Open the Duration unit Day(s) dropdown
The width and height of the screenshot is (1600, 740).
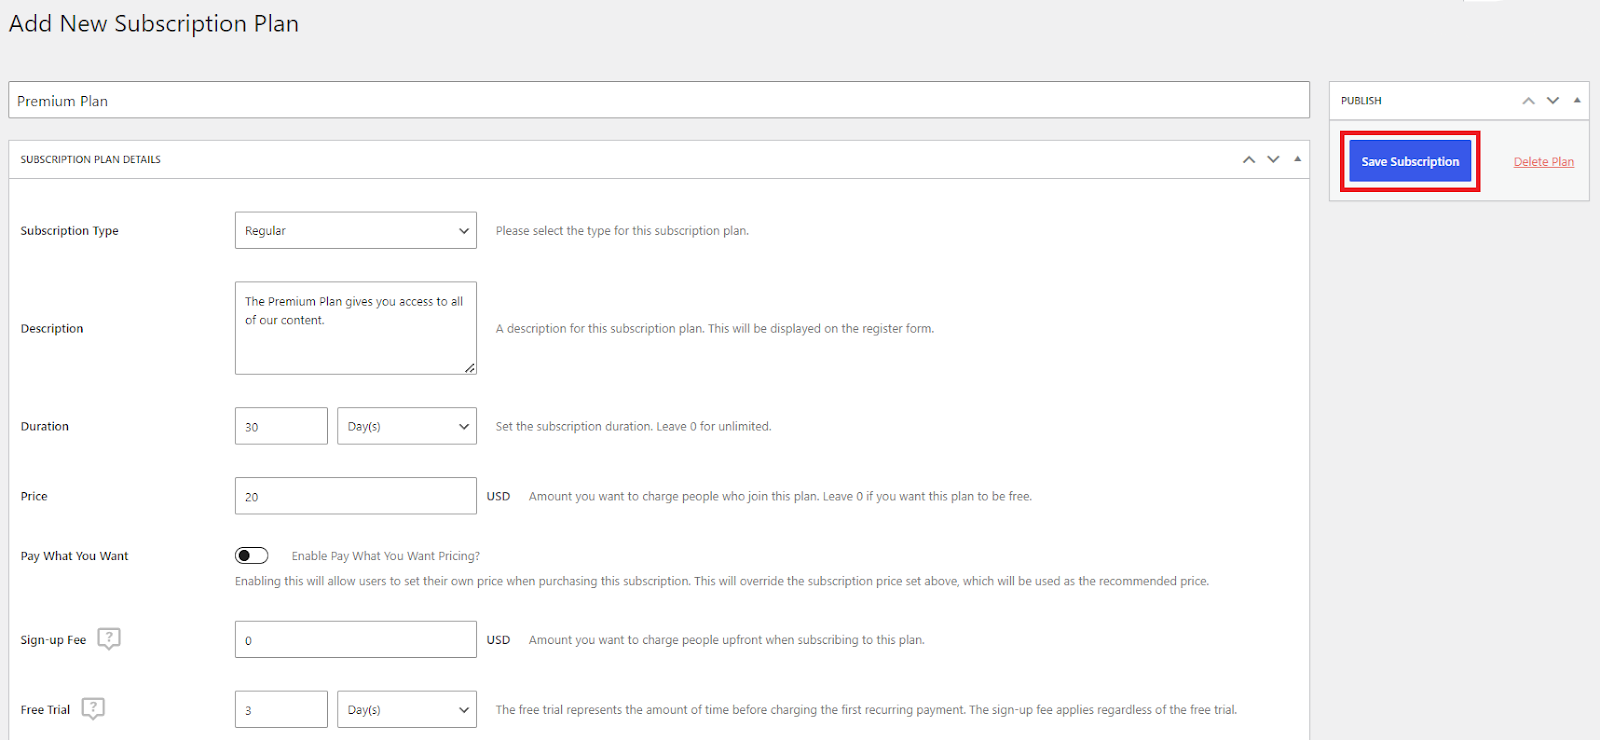[407, 426]
